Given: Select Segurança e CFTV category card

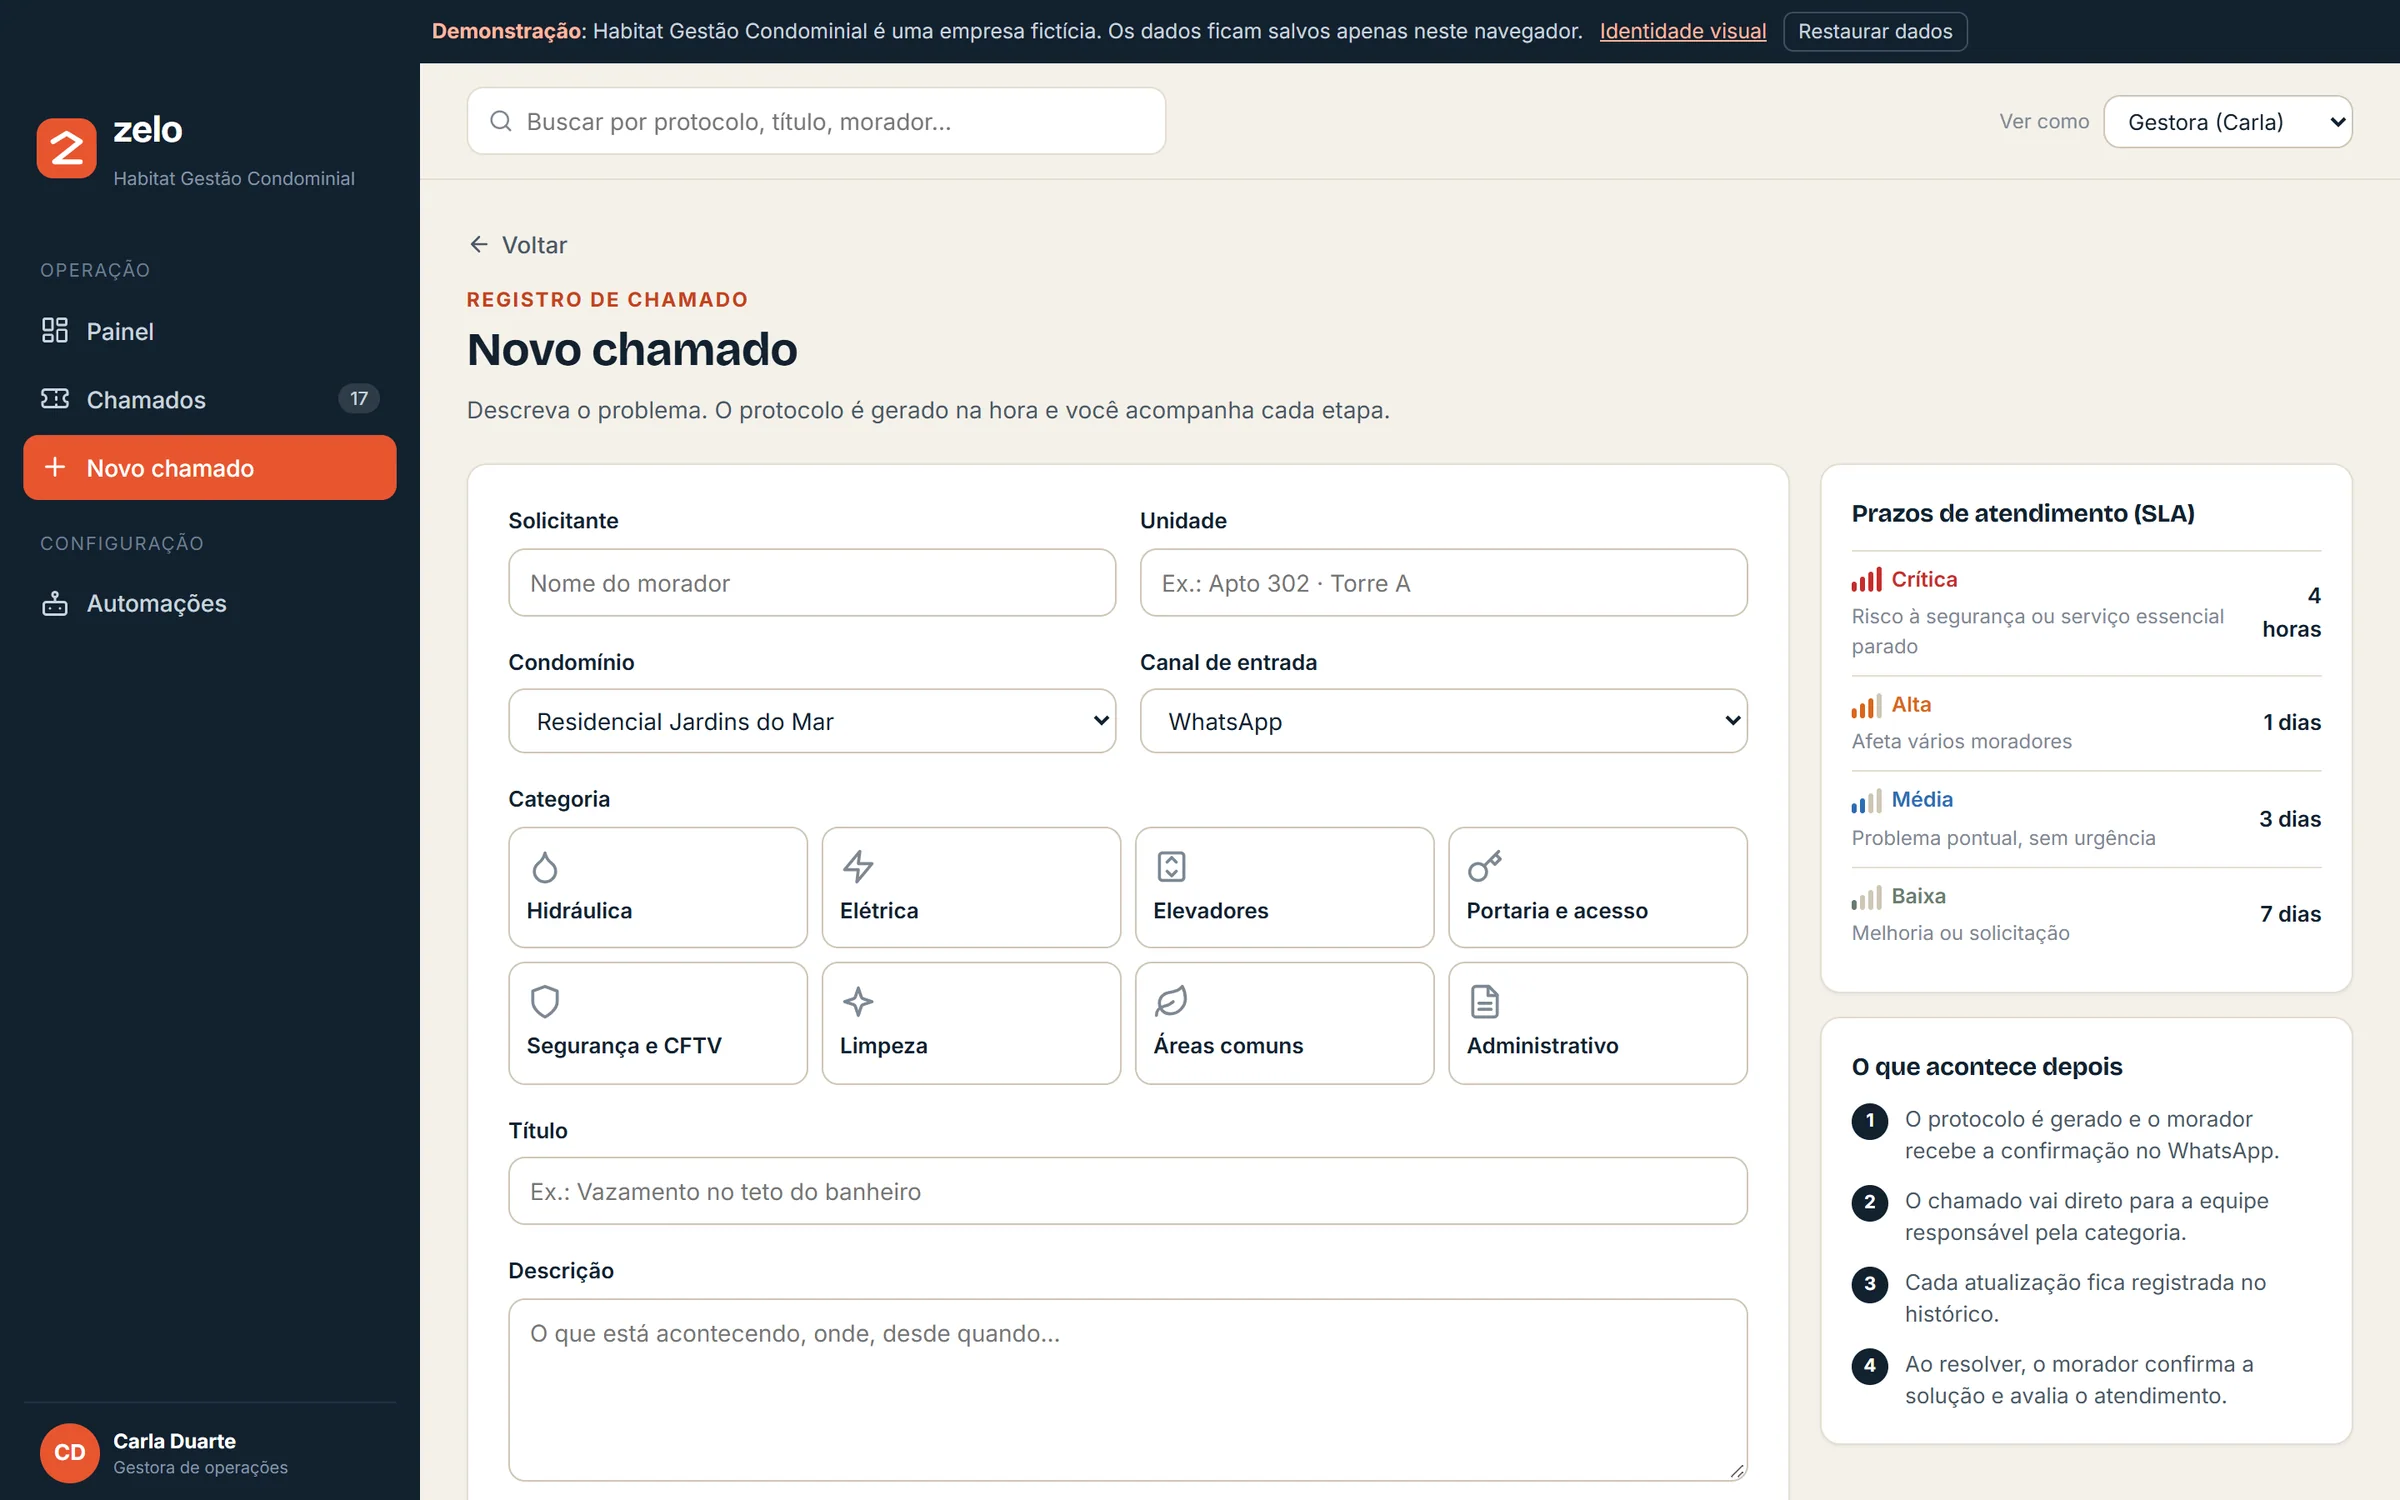Looking at the screenshot, I should pos(658,1023).
